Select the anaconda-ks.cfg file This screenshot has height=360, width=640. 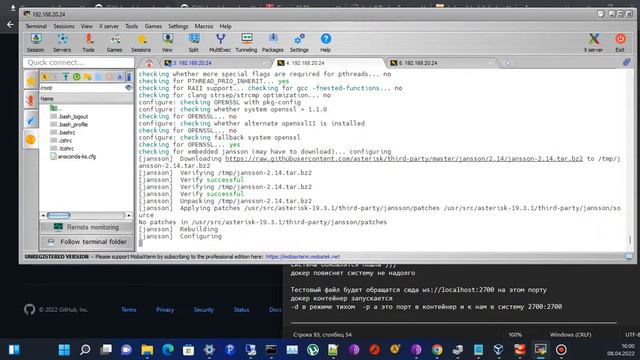(x=73, y=156)
